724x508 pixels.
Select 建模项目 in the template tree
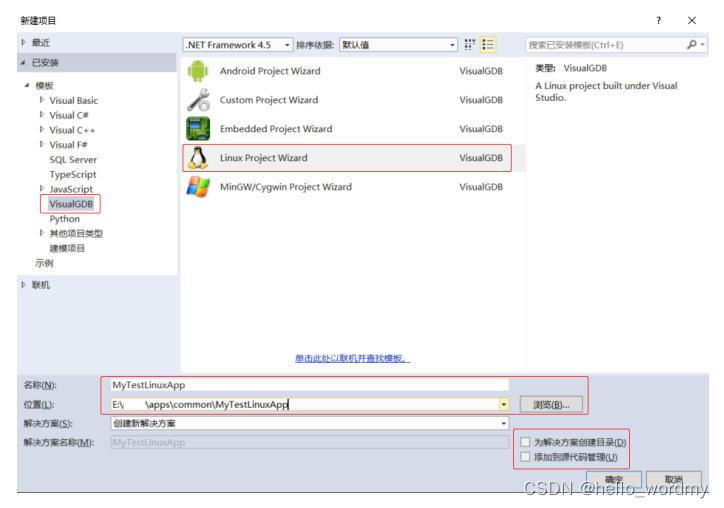point(67,248)
